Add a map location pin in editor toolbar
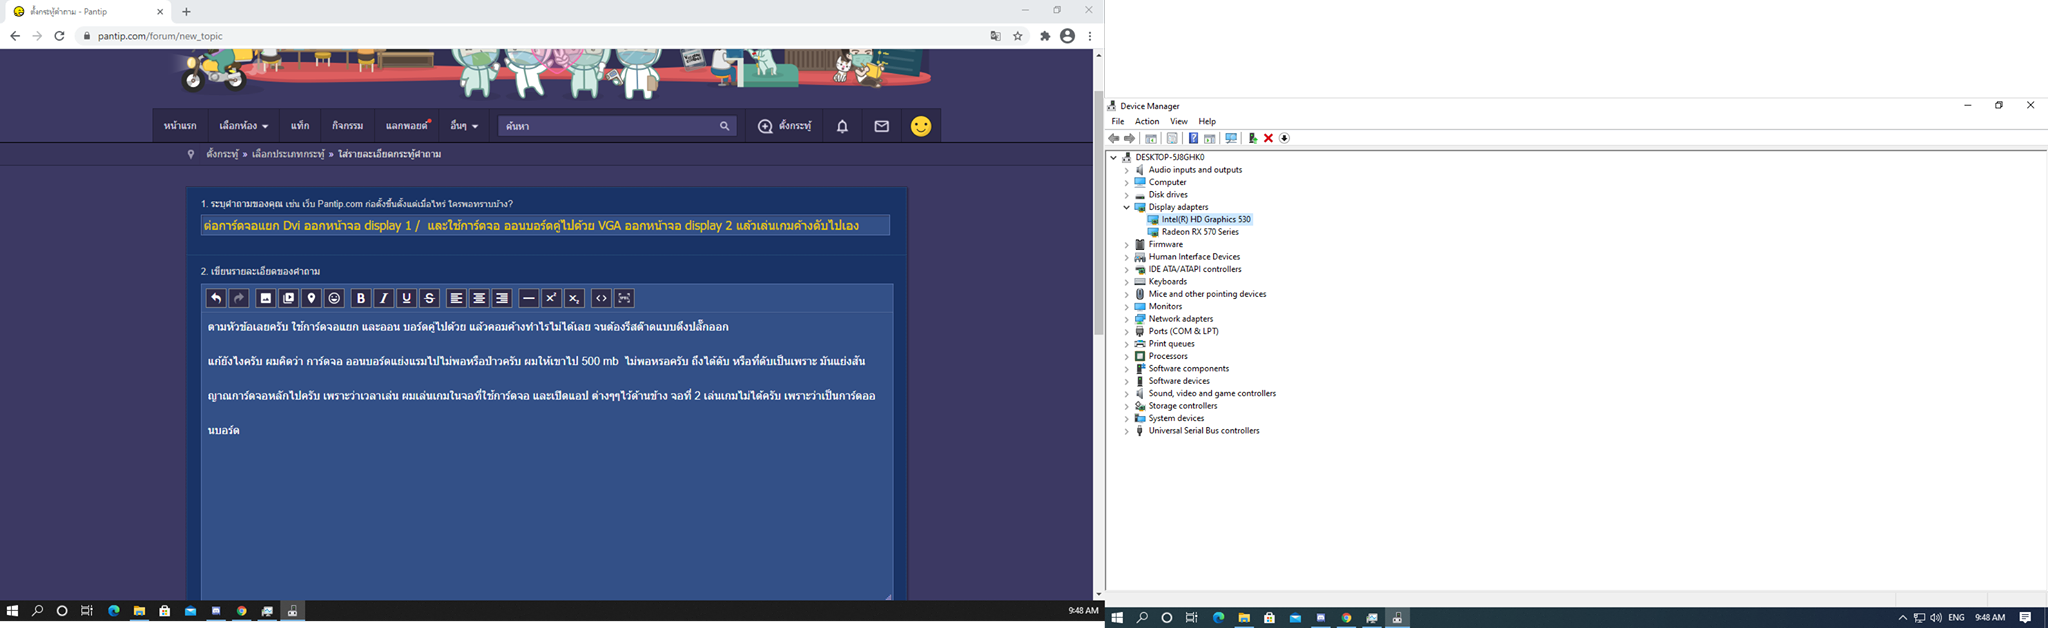 click(311, 298)
